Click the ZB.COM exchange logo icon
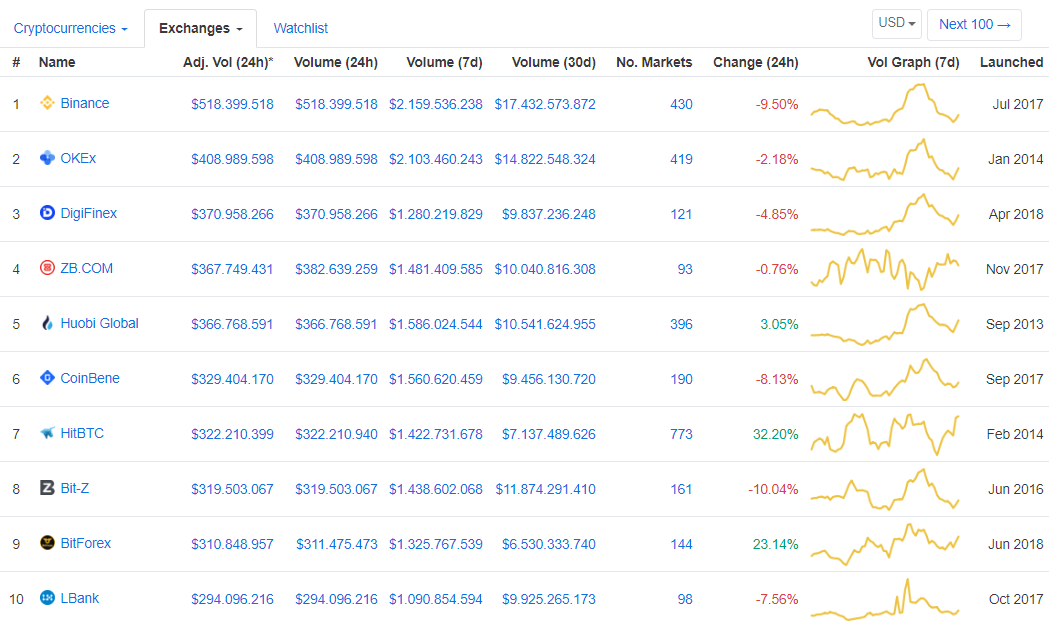This screenshot has height=621, width=1060. (47, 268)
